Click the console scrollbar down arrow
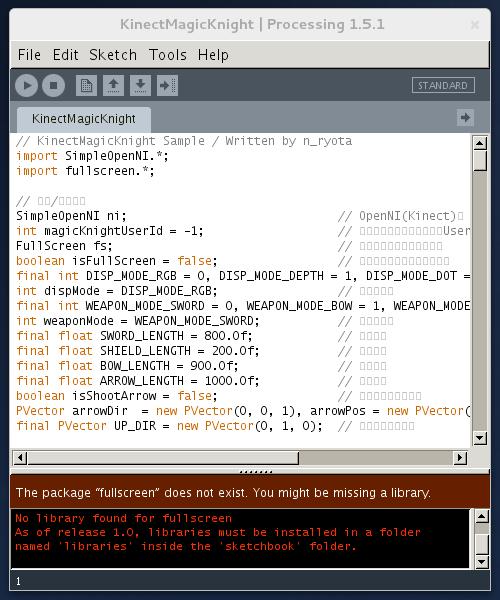Screen dimensions: 500x600 point(482,562)
